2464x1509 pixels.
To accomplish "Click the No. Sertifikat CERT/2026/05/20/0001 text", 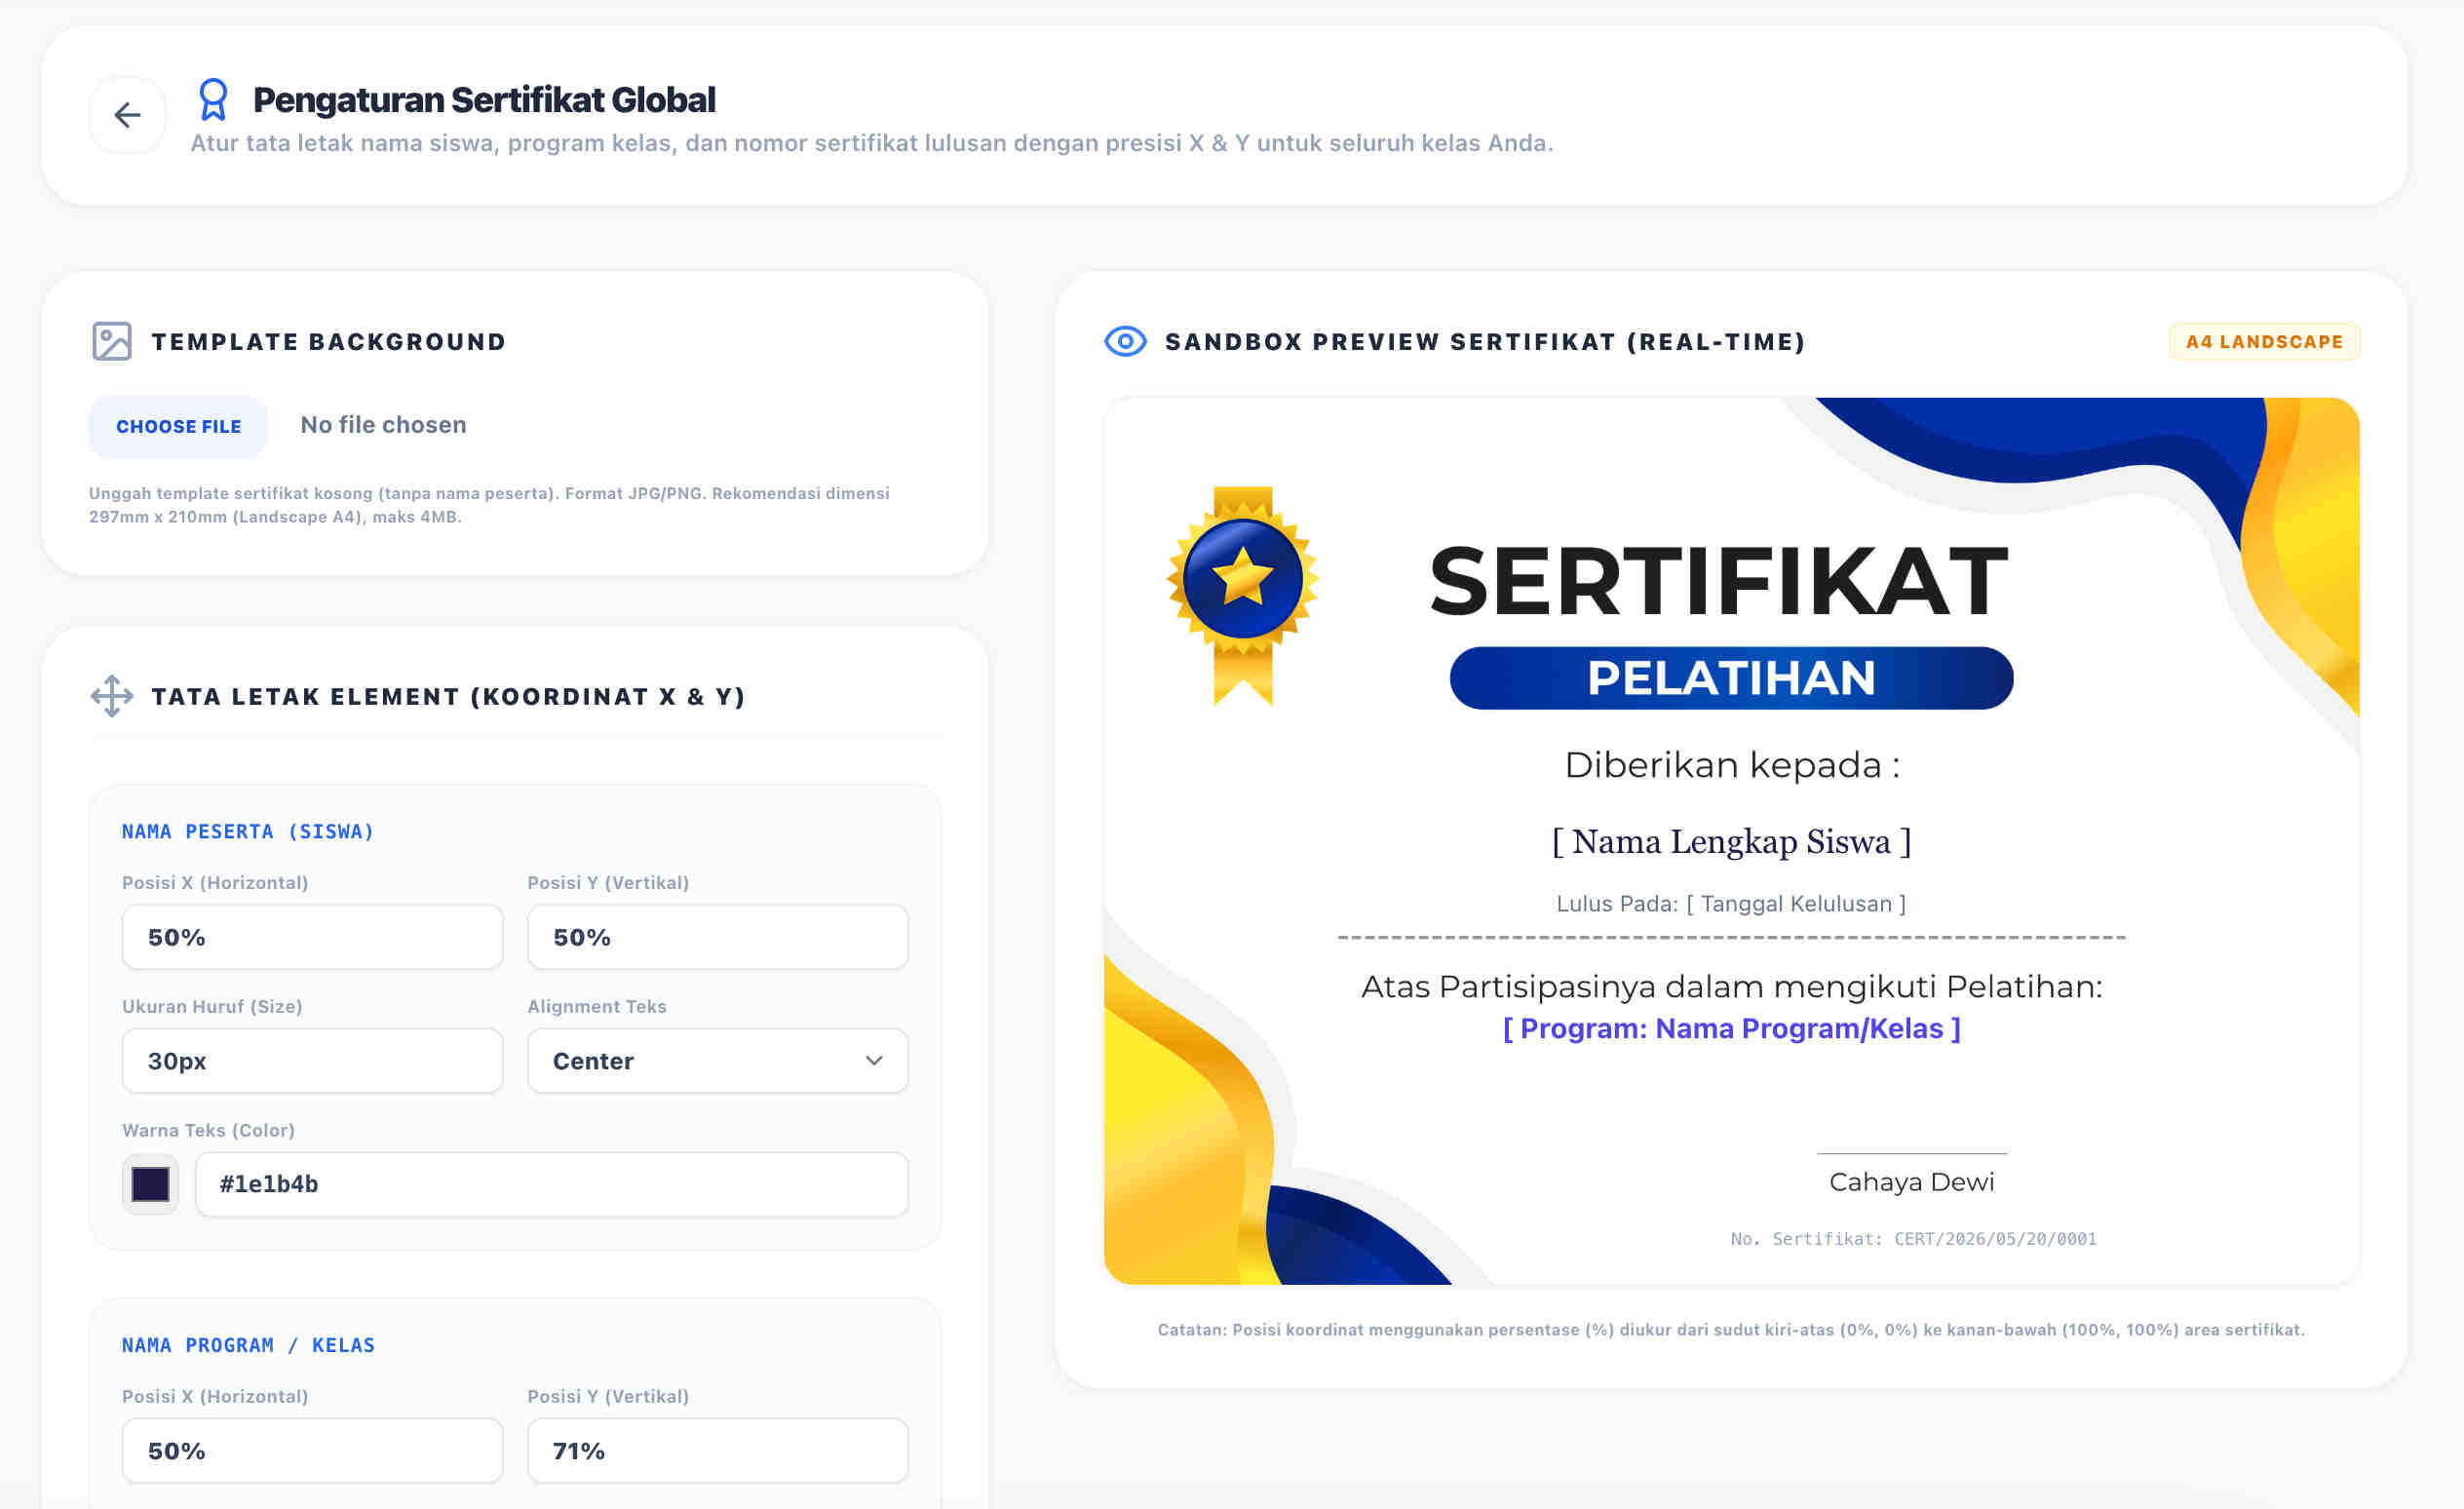I will [1913, 1239].
